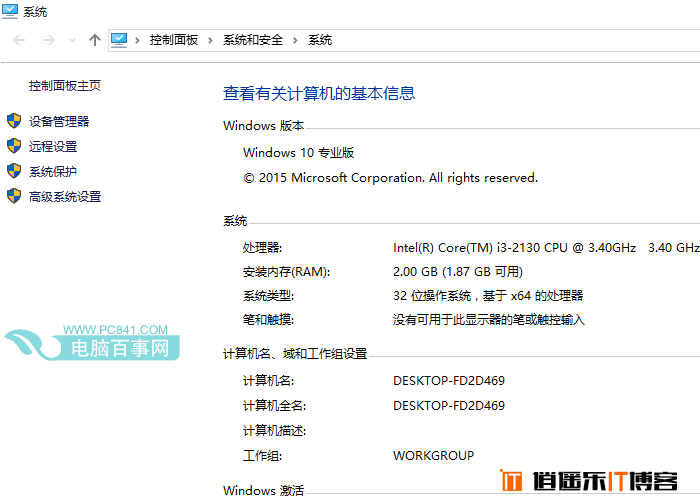Go up one level with up arrow
This screenshot has width=700, height=500.
tap(95, 40)
